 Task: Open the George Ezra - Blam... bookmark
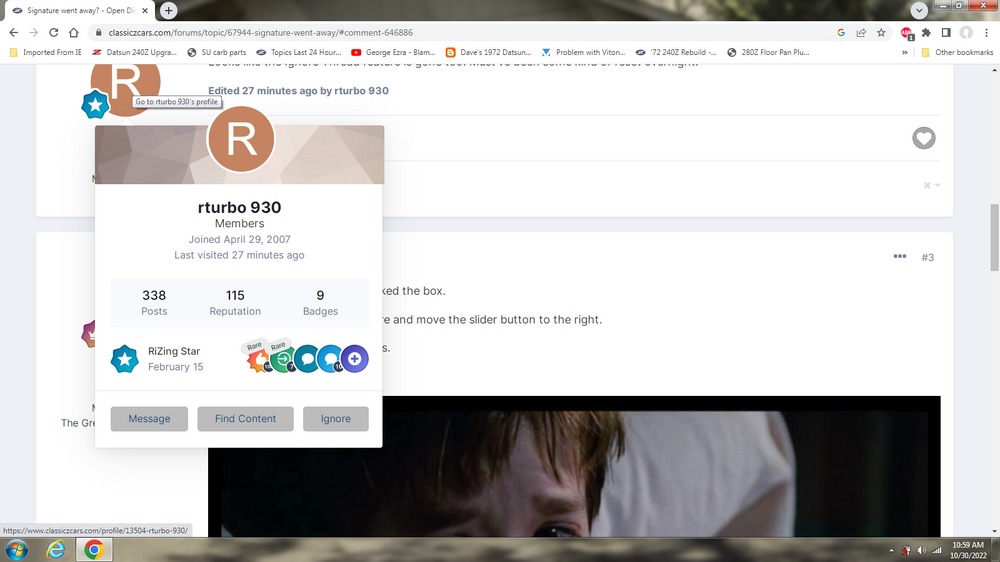[393, 52]
